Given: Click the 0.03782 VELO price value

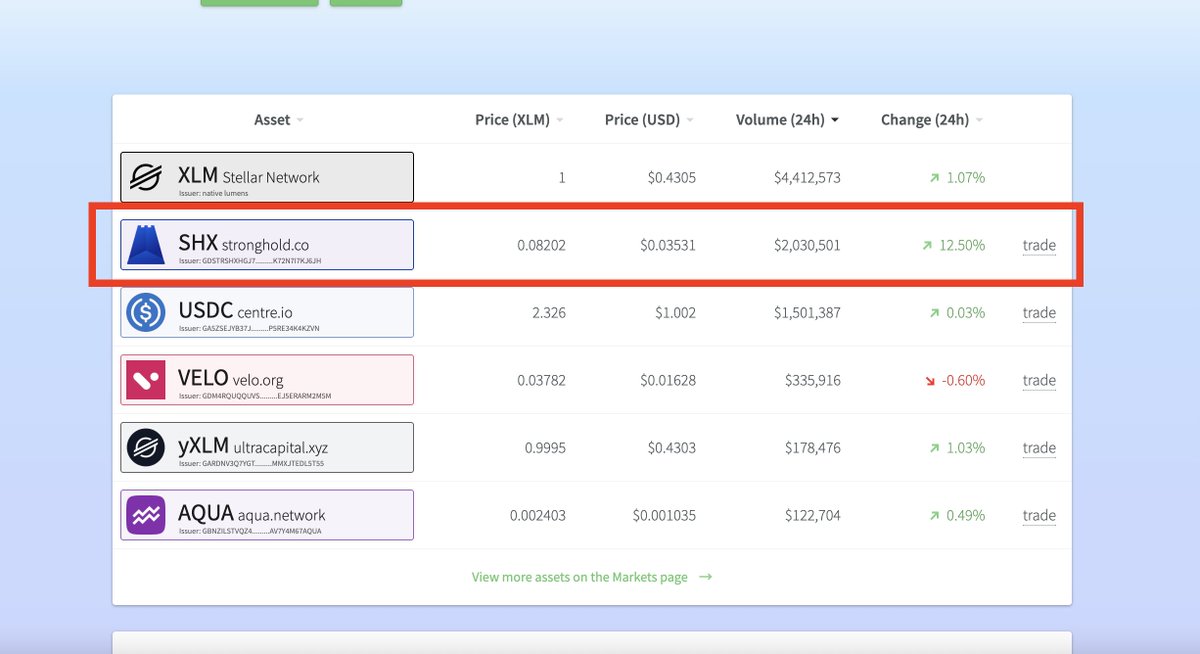Looking at the screenshot, I should [x=541, y=380].
